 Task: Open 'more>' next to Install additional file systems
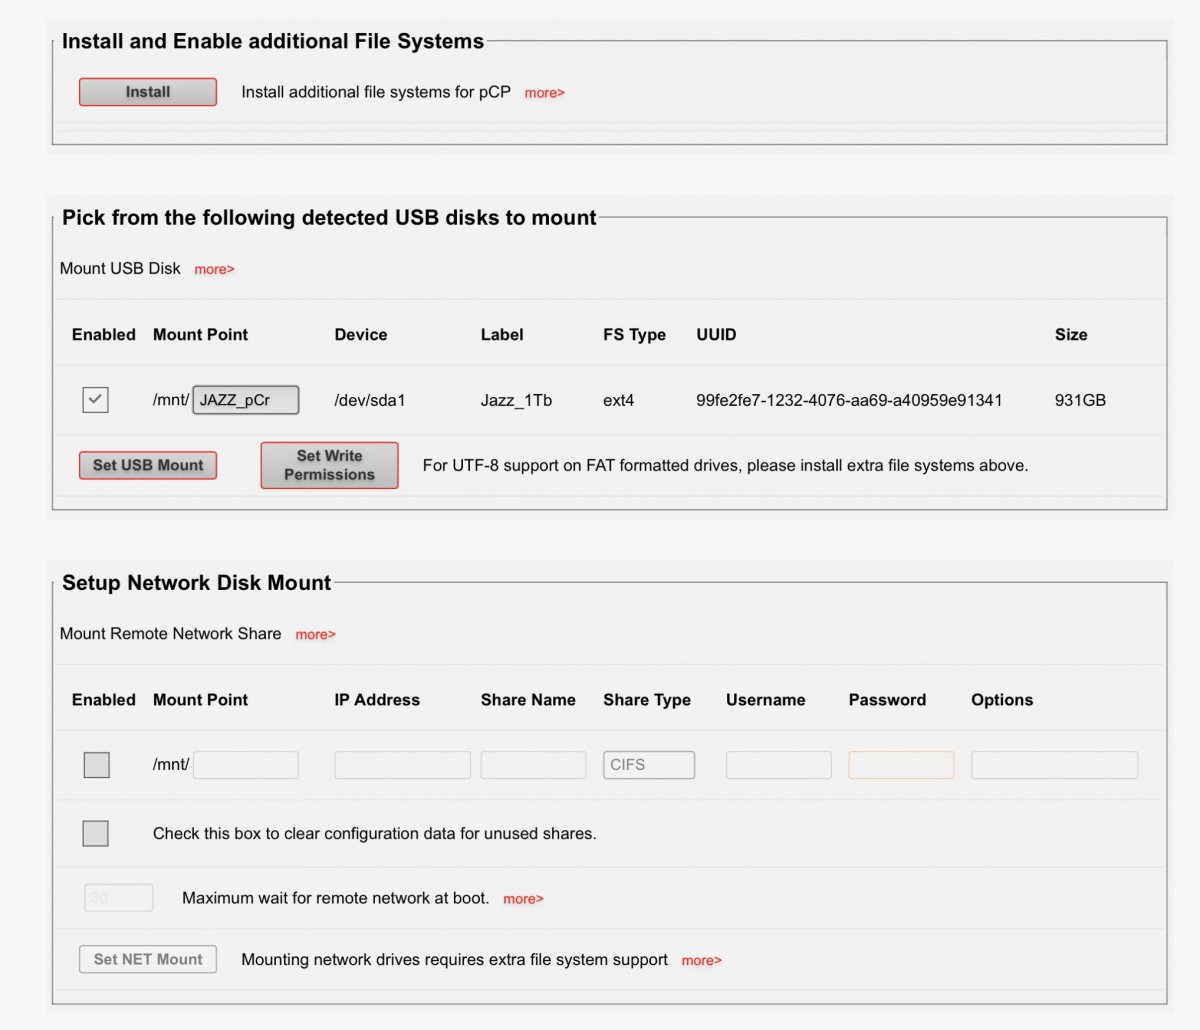tap(544, 93)
